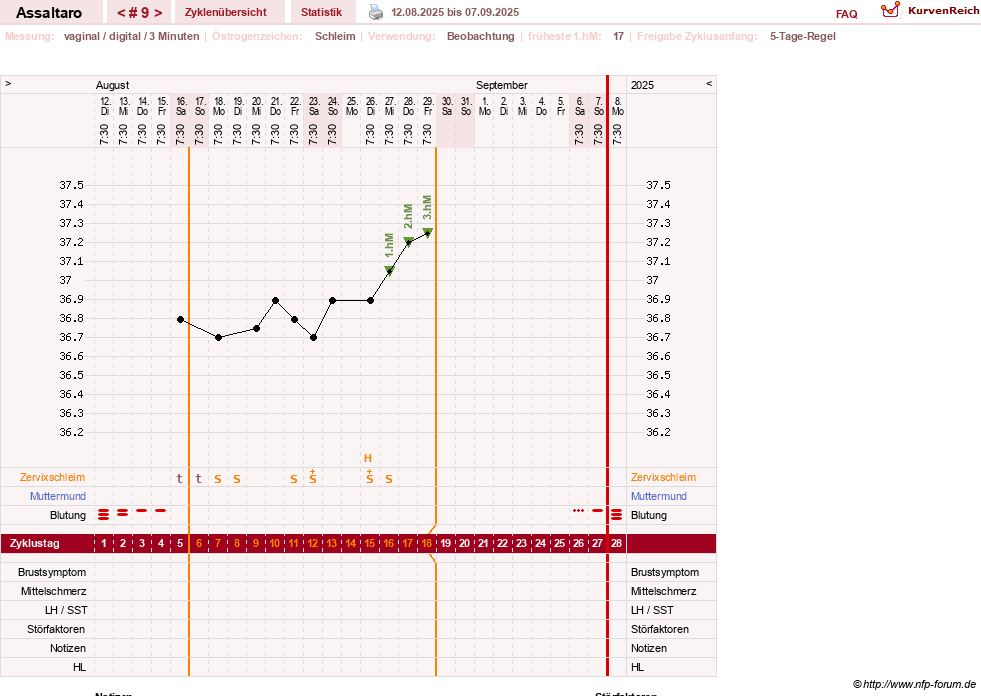Click spotting dots icon on 6. Sa
981x696 pixels.
579,511
